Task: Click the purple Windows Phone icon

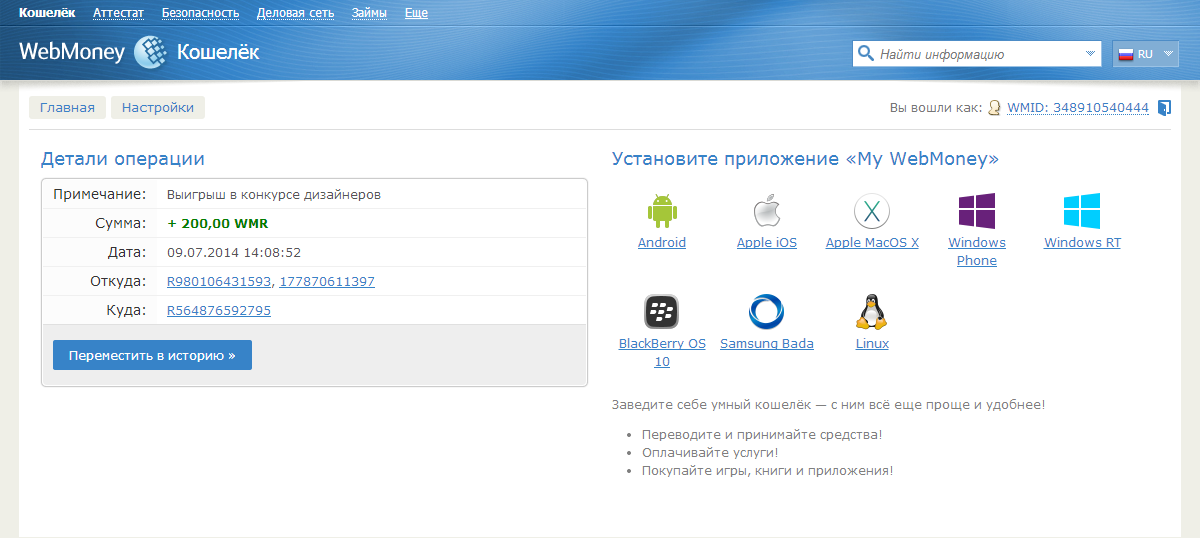Action: click(x=977, y=212)
